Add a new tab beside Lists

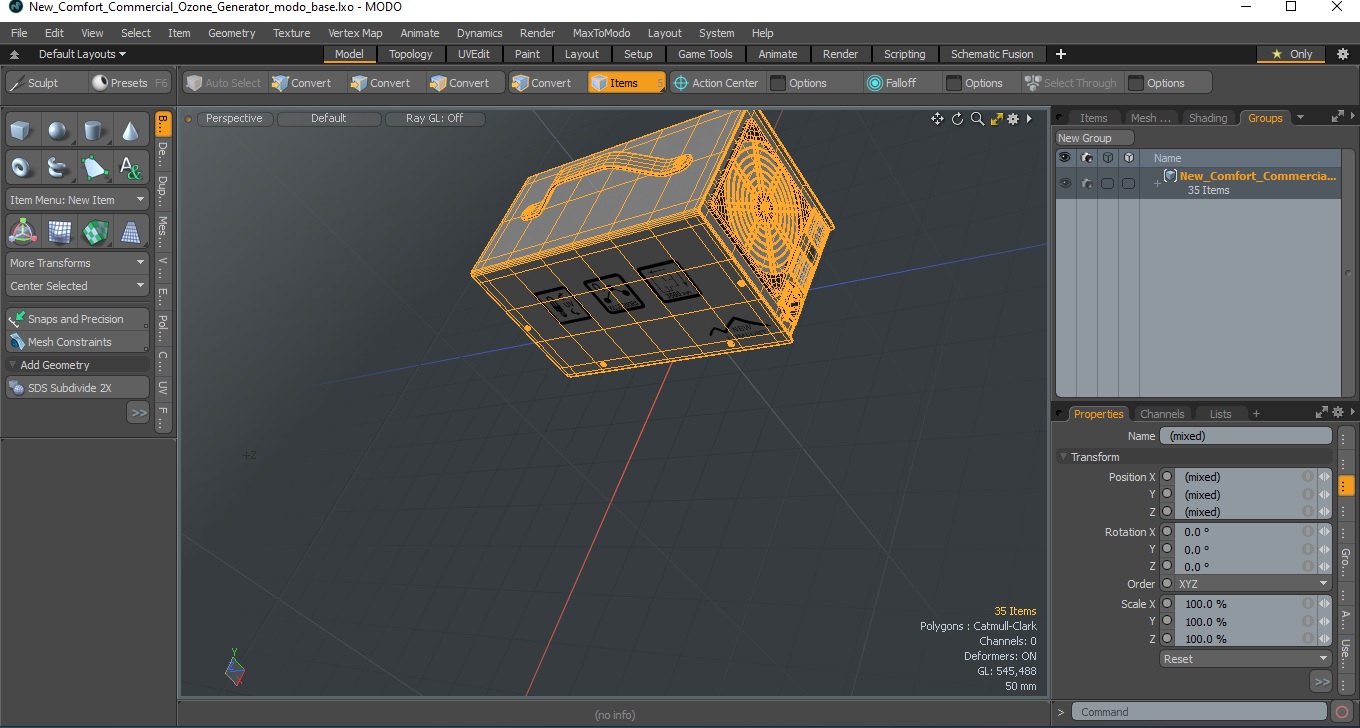coord(1256,414)
